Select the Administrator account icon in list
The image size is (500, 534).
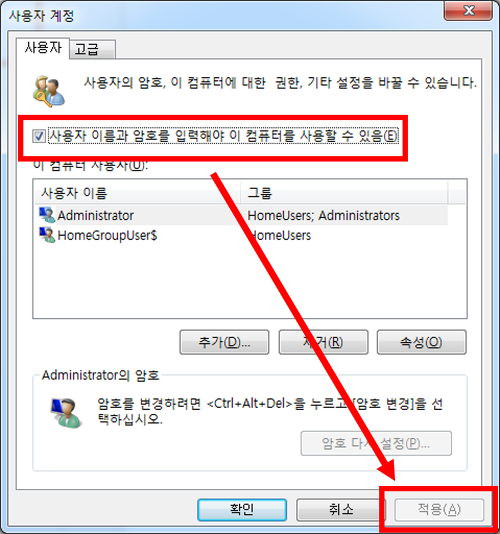click(x=47, y=215)
